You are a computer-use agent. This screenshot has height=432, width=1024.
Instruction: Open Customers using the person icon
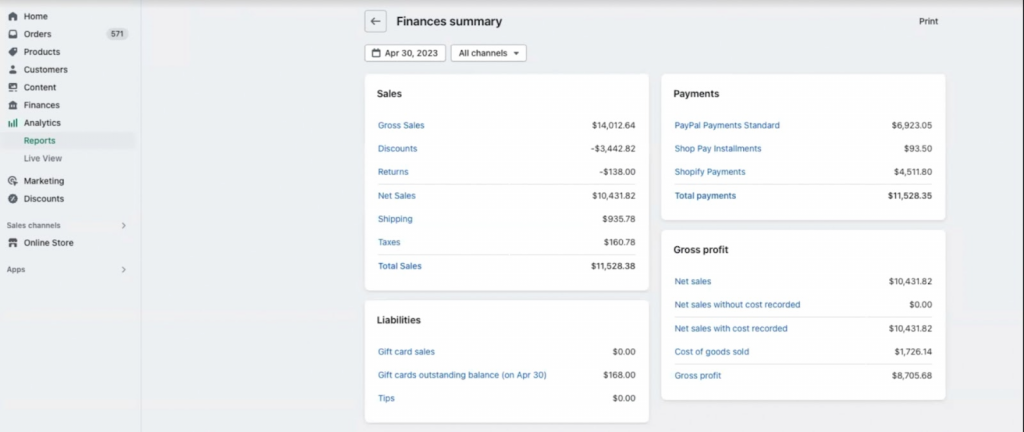(12, 70)
